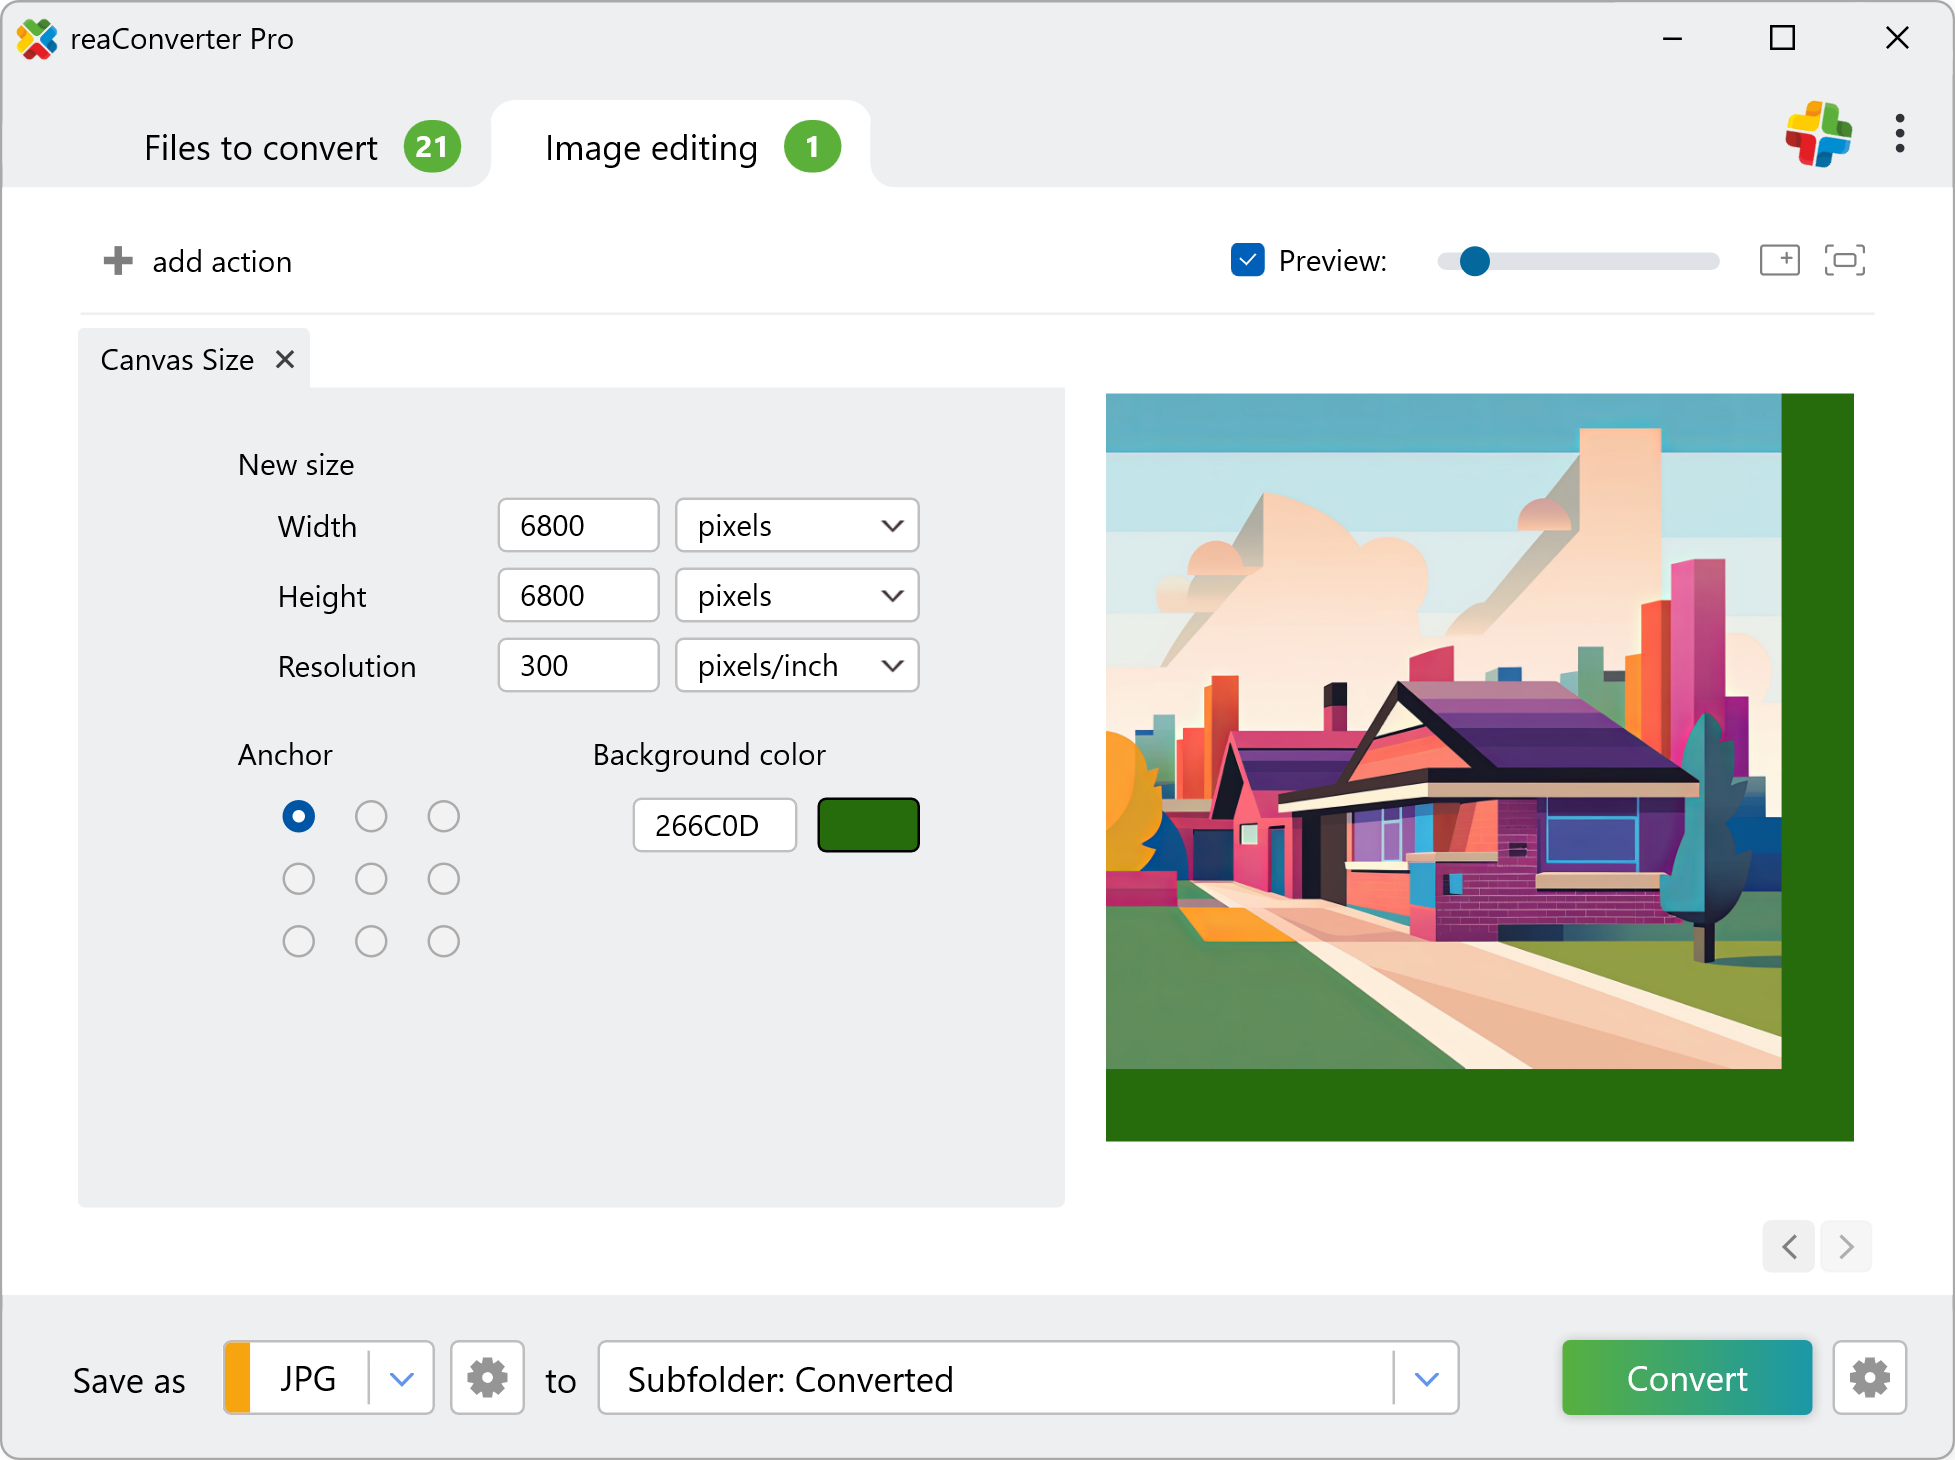Go to next preview image
Screen dimensions: 1955x1460
point(1846,1246)
